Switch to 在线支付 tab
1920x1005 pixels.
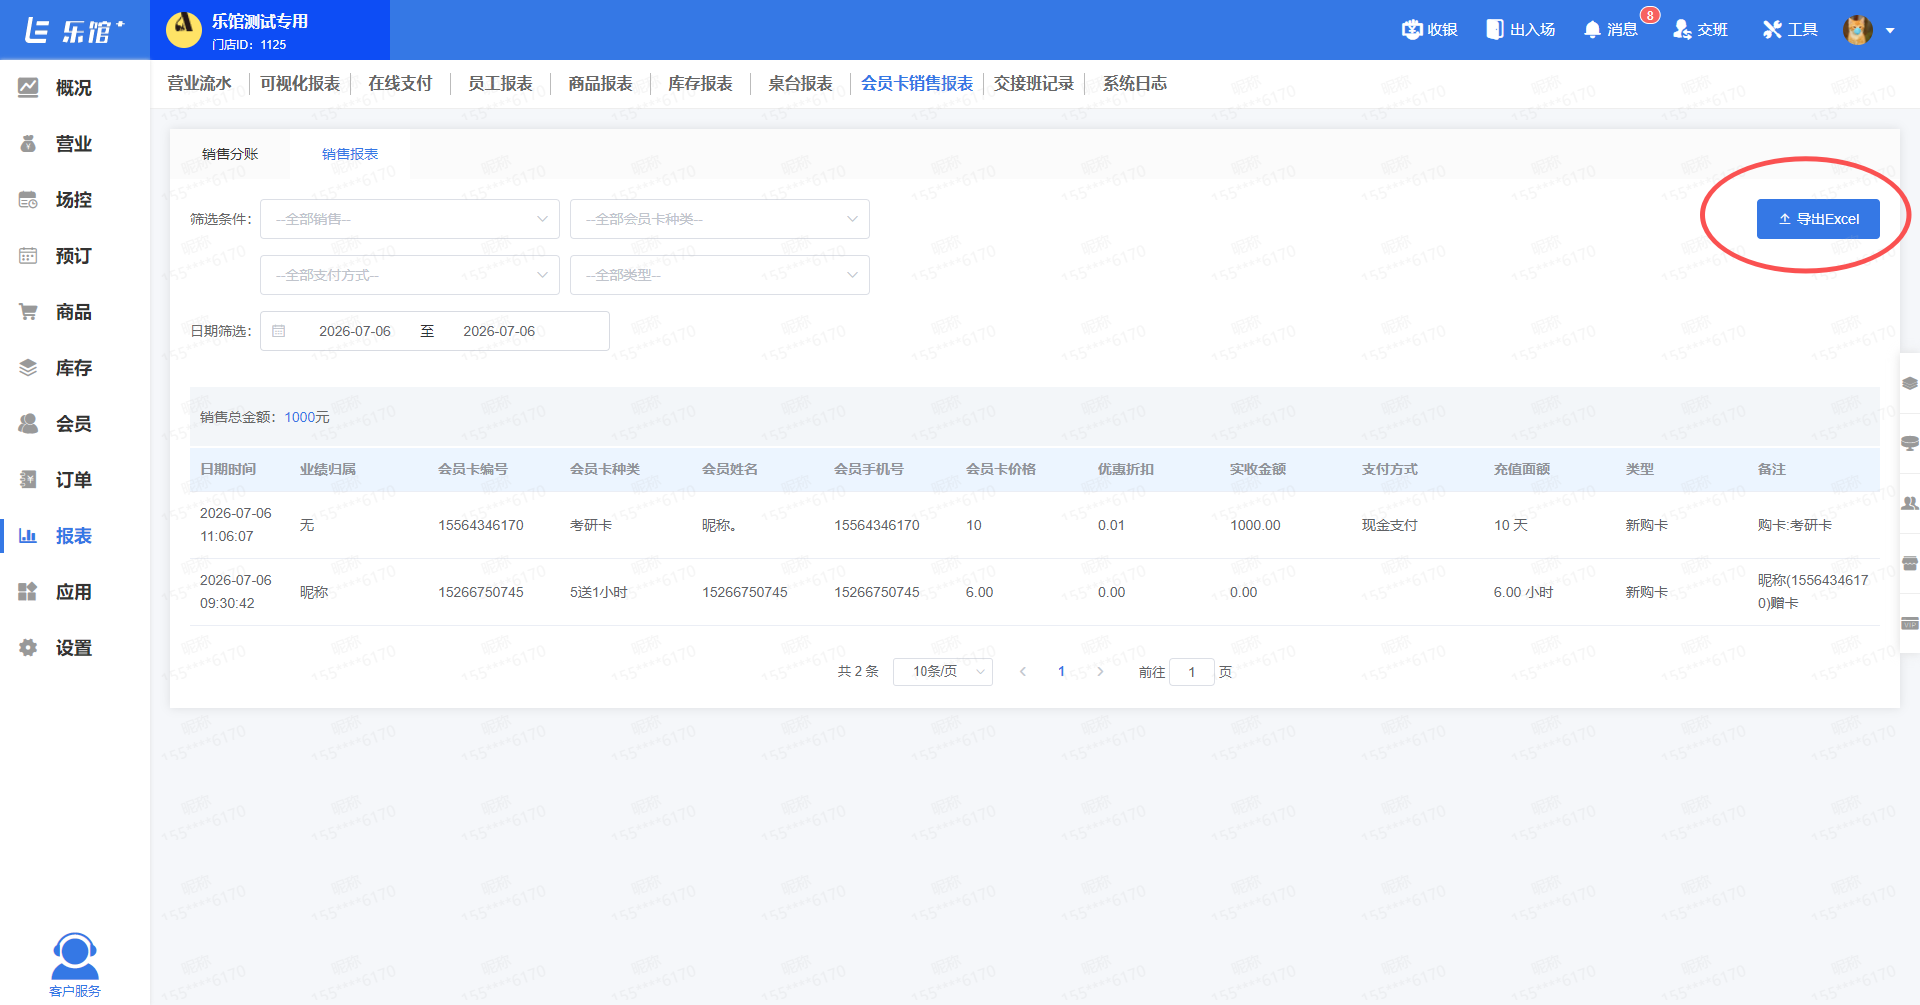click(400, 84)
